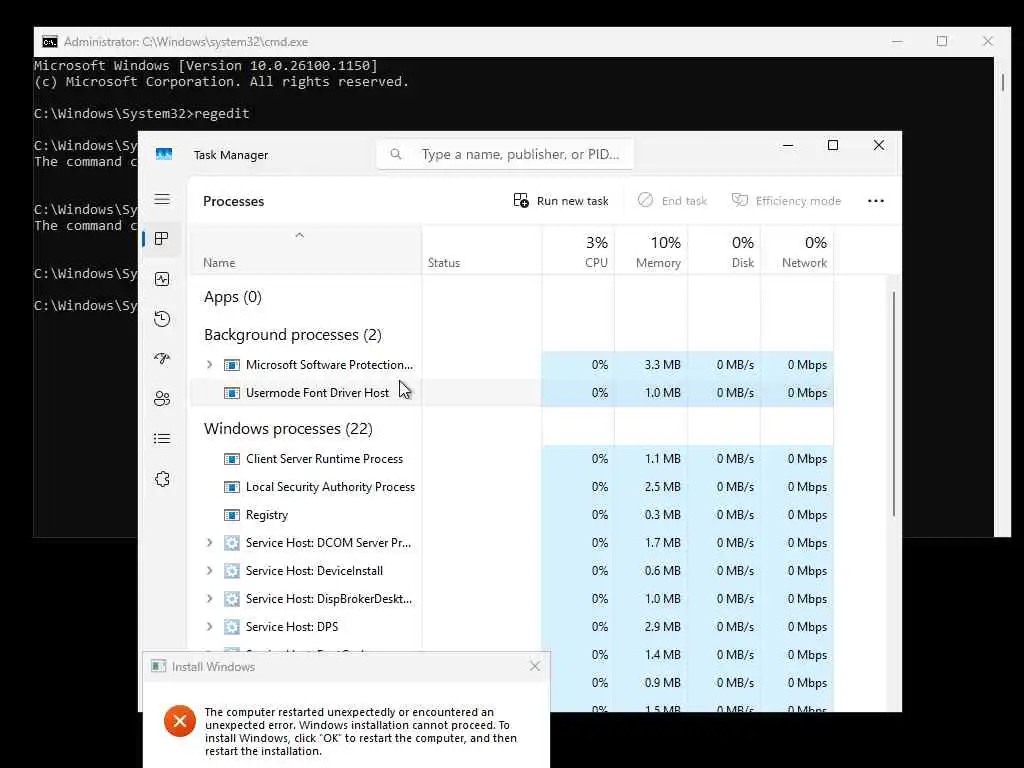
Task: Click the Registry process icon
Action: point(232,515)
